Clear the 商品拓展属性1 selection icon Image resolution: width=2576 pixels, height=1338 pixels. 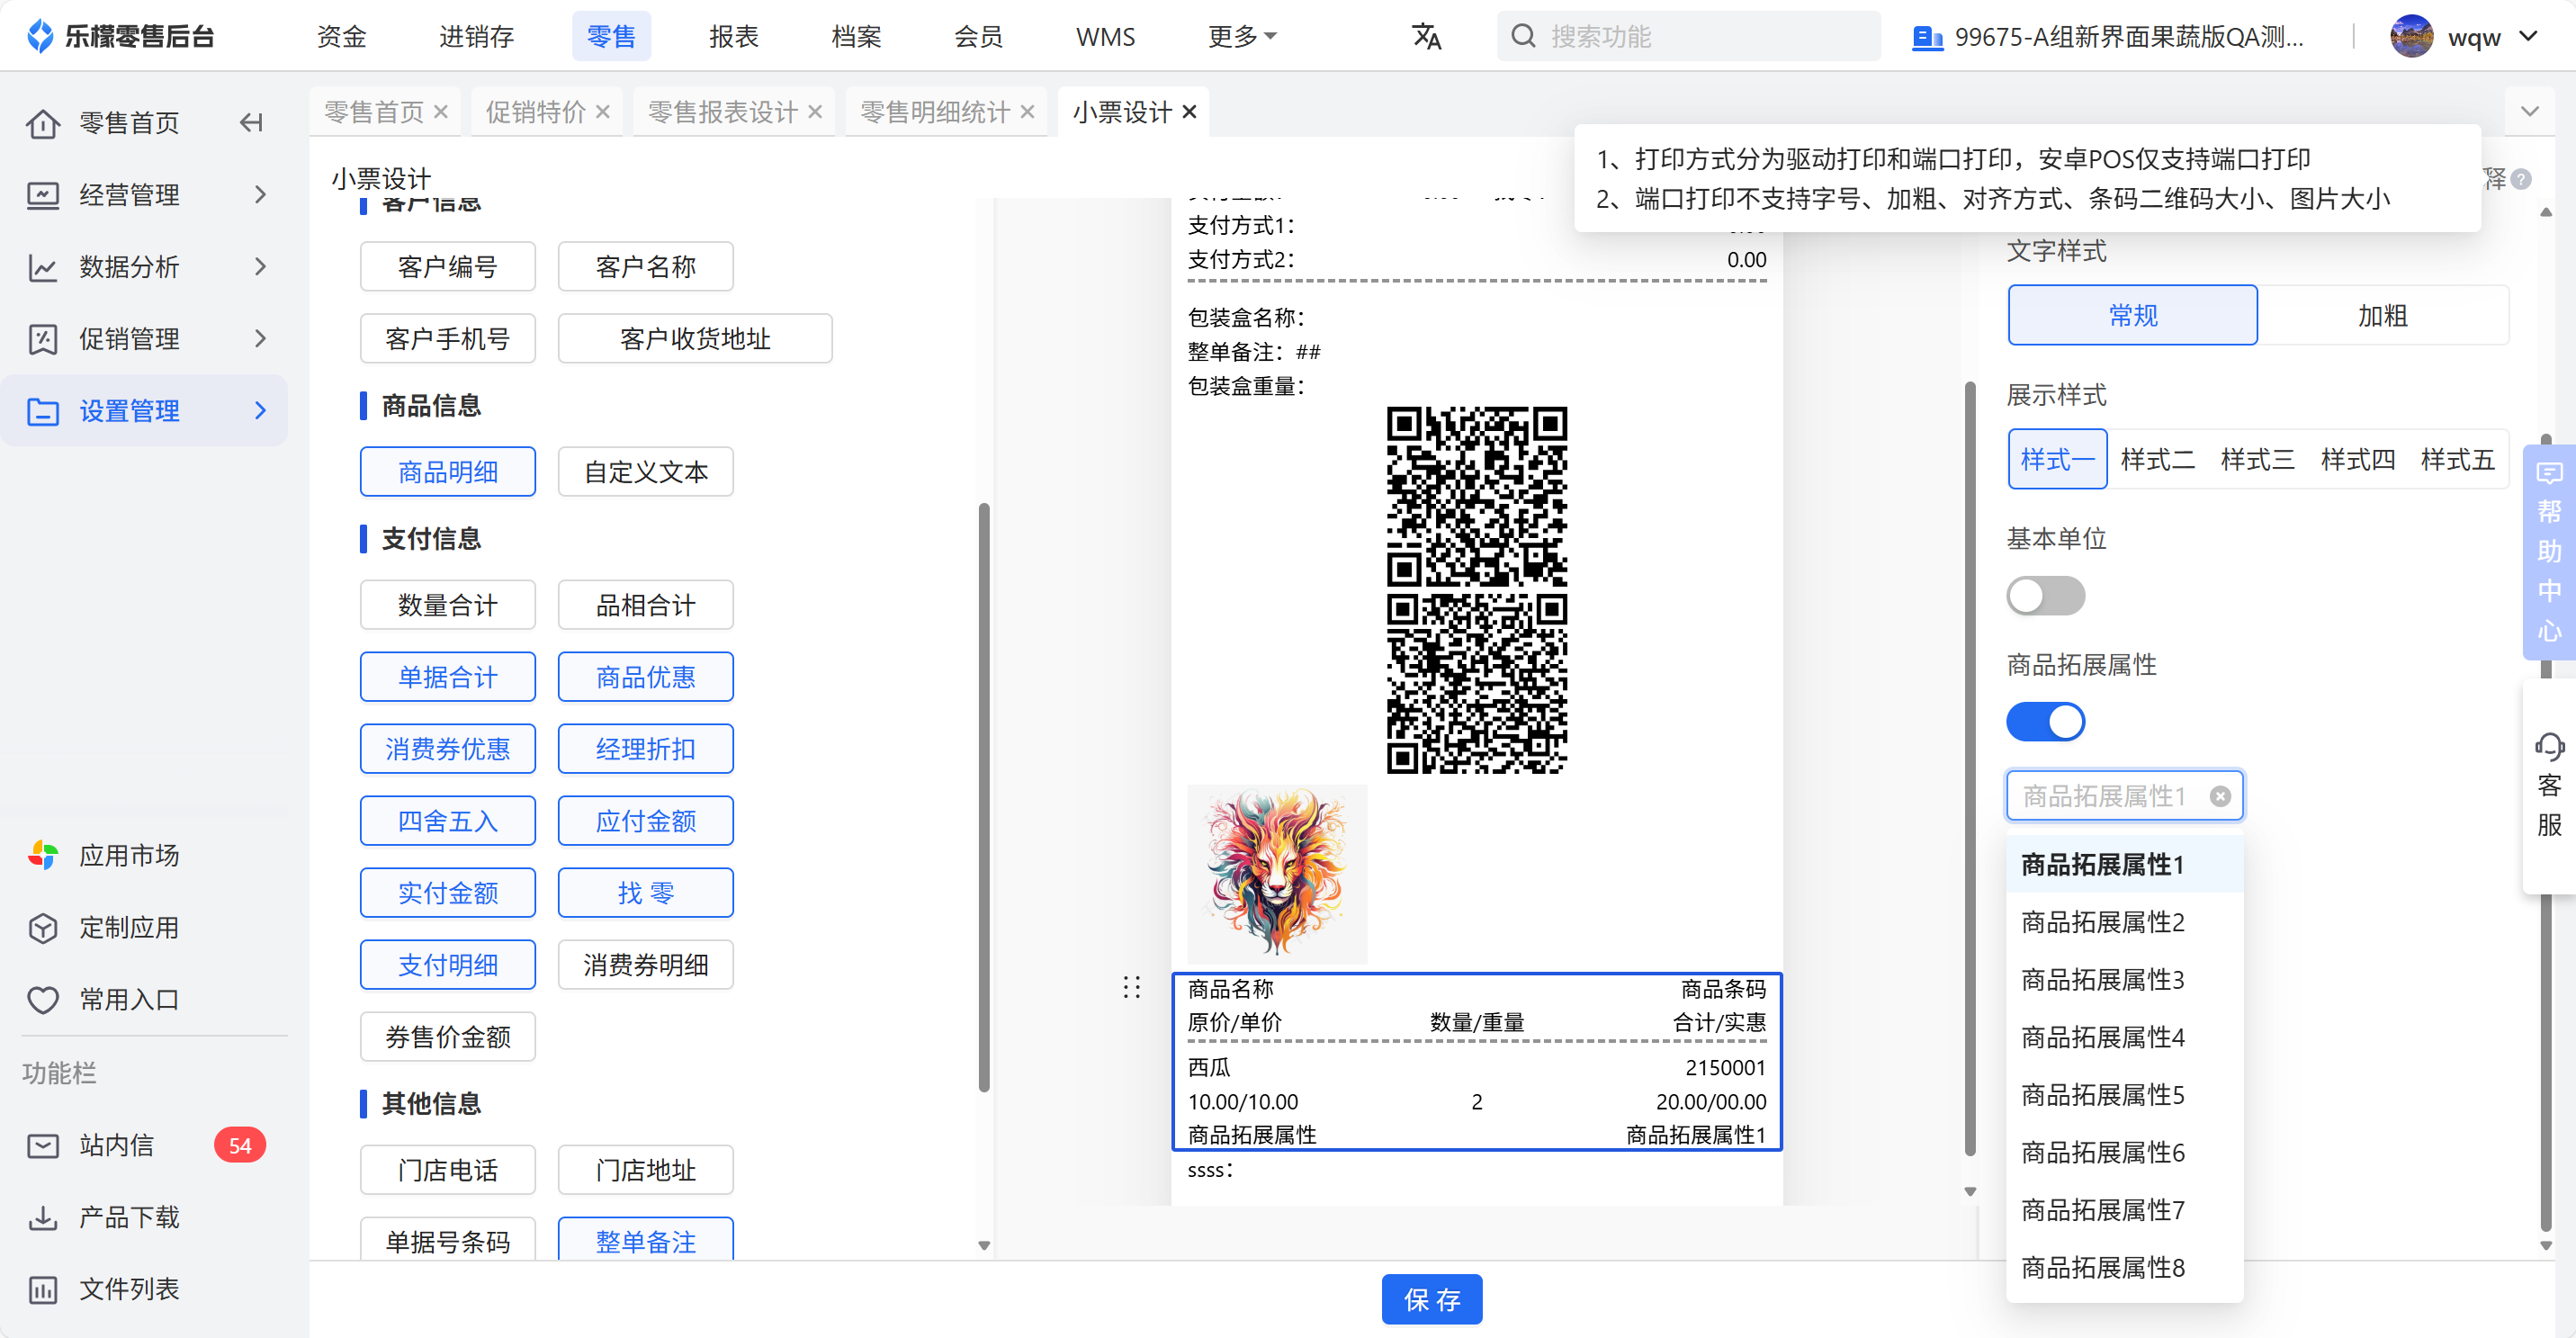(x=2219, y=796)
